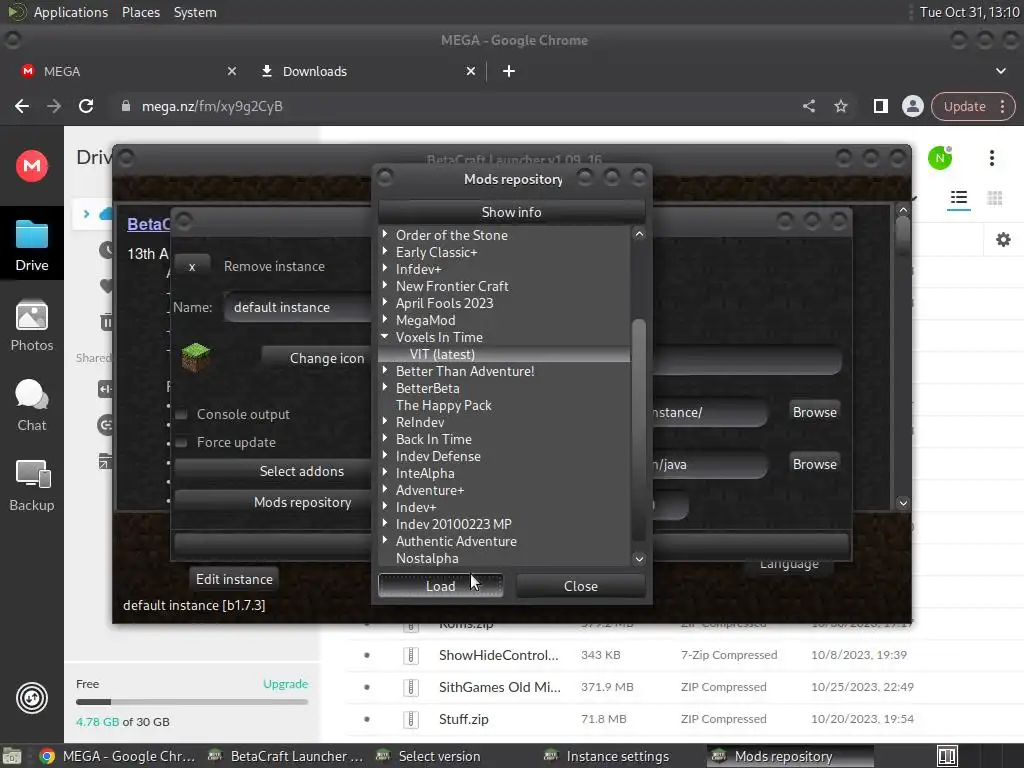Image resolution: width=1024 pixels, height=768 pixels.
Task: Load the selected mod
Action: point(441,586)
